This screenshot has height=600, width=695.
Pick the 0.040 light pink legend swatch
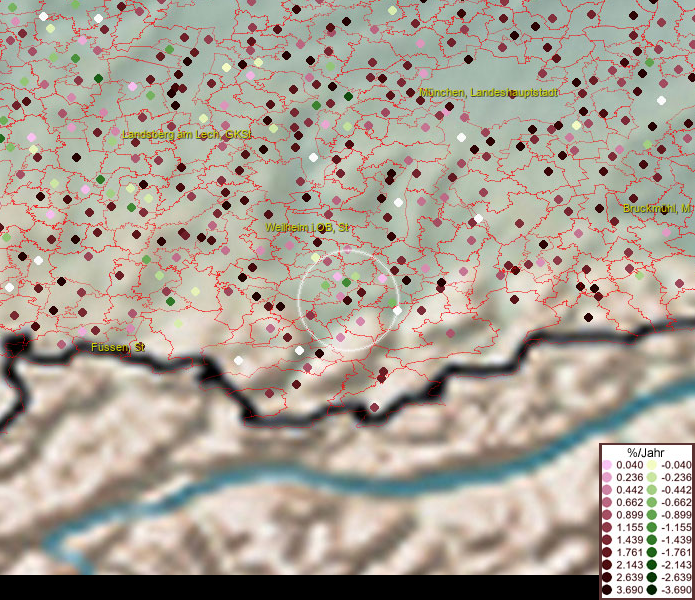click(x=608, y=465)
